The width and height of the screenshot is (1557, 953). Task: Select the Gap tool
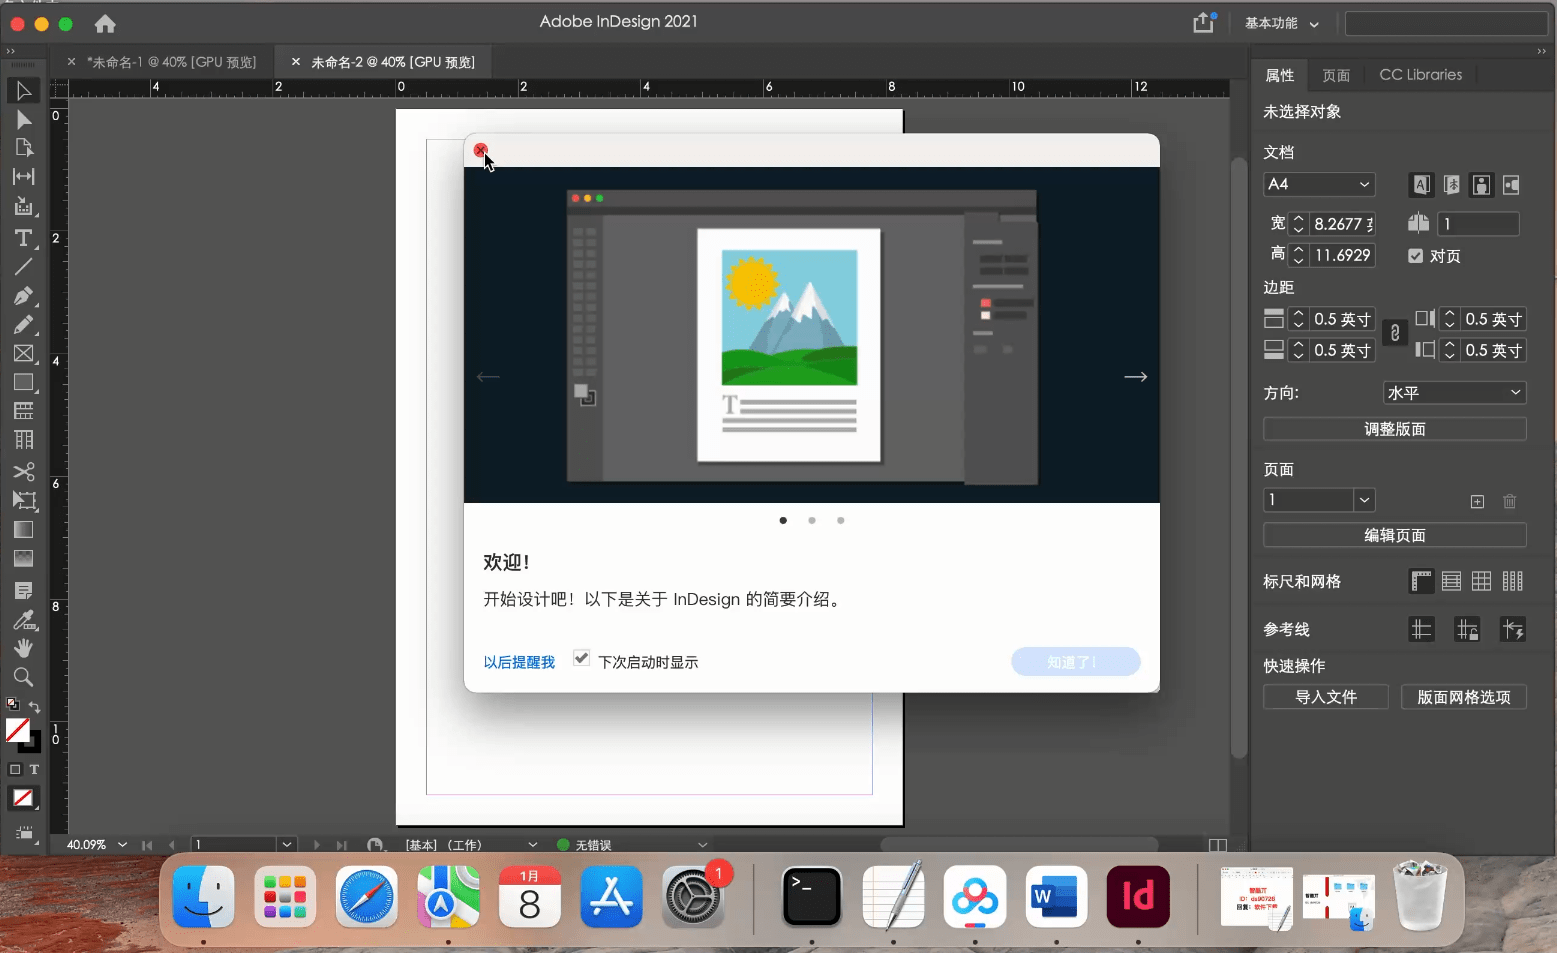point(23,177)
